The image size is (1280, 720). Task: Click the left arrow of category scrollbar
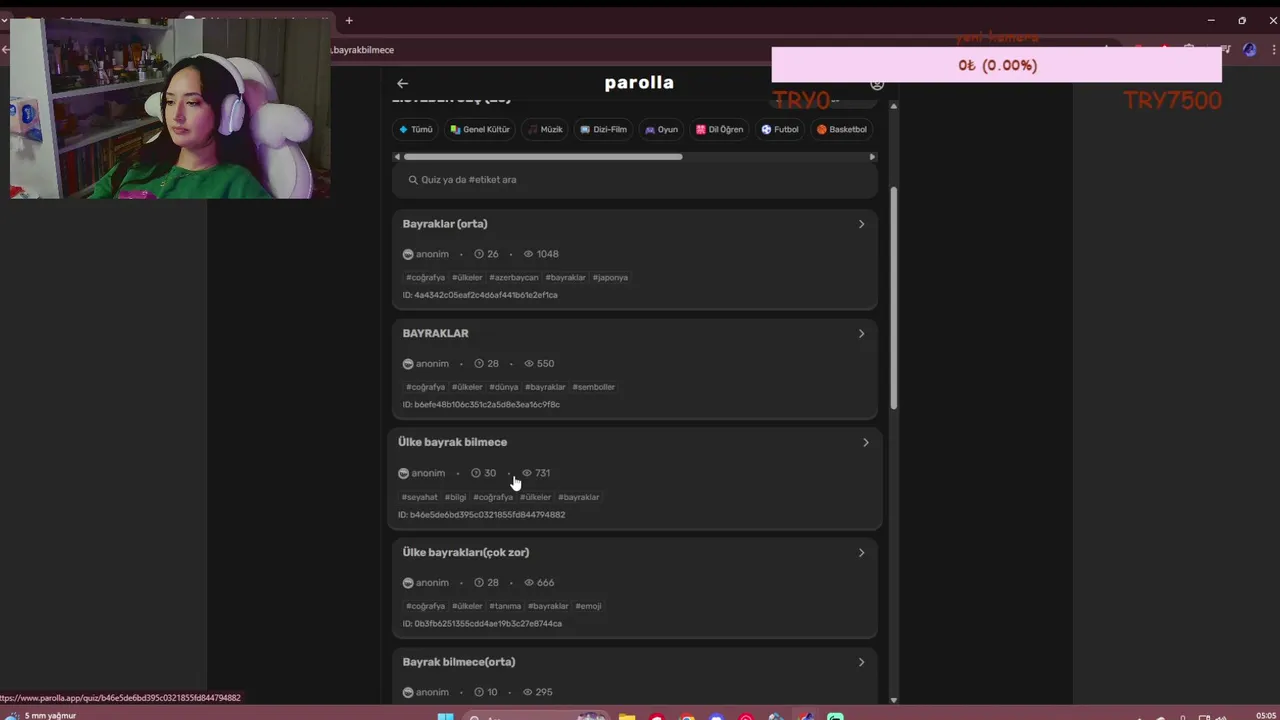(x=397, y=157)
